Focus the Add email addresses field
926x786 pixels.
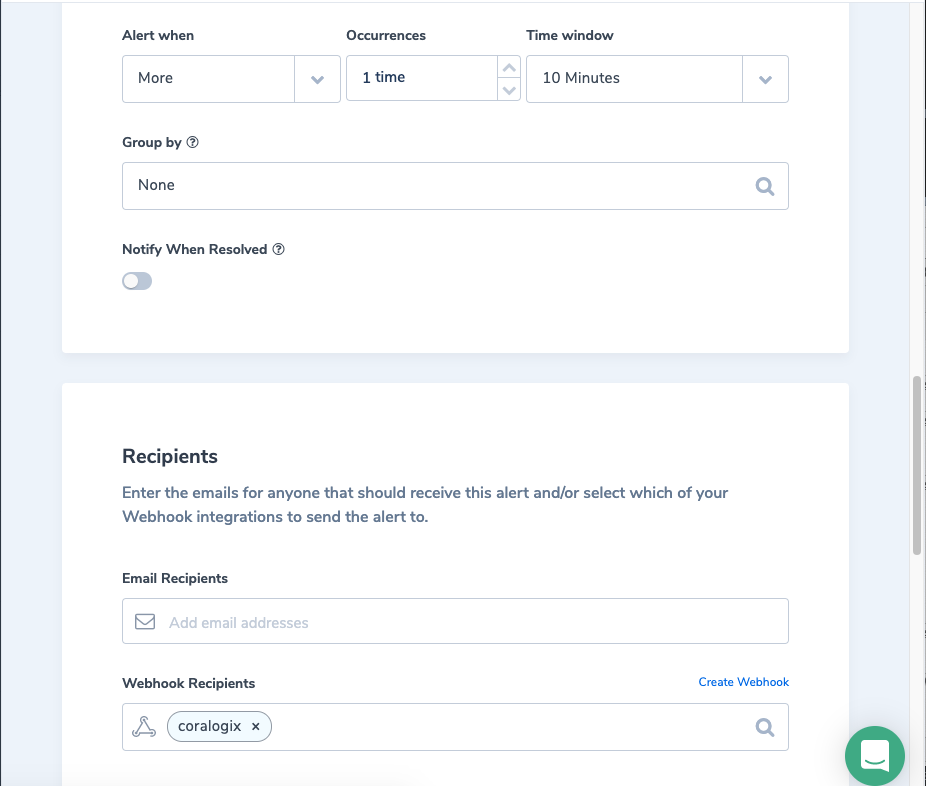click(470, 622)
